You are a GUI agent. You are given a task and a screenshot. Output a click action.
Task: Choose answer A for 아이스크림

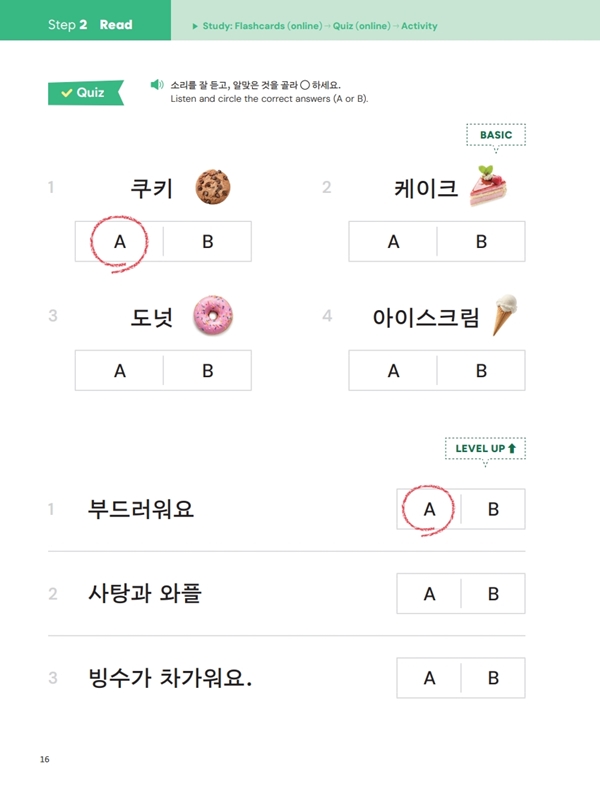[393, 370]
